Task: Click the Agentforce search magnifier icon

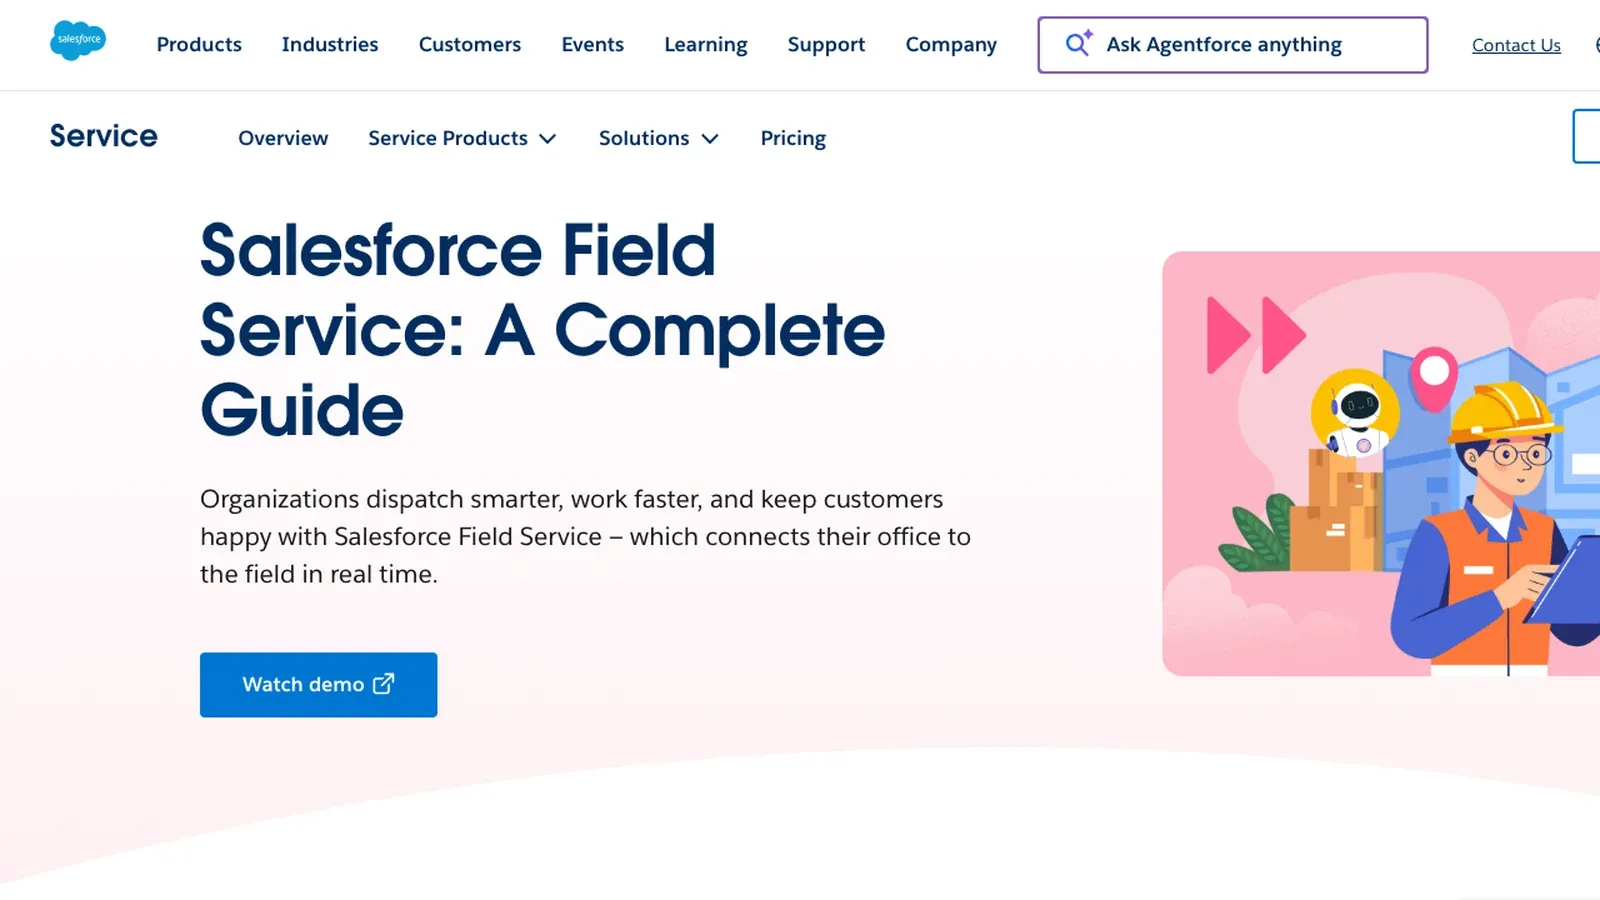Action: 1078,44
